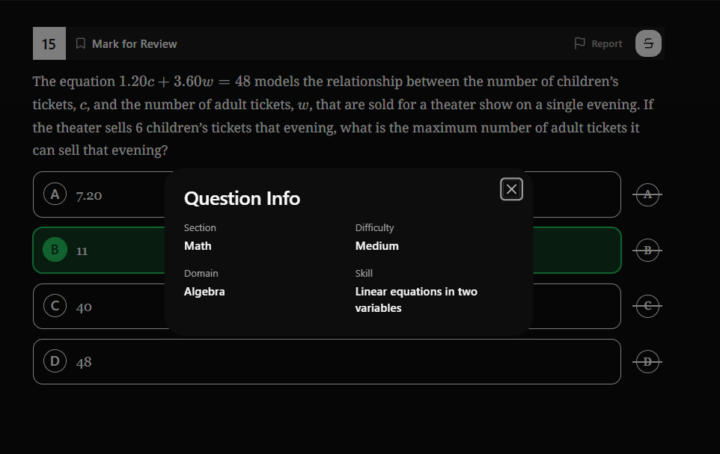Image resolution: width=720 pixels, height=454 pixels.
Task: Click the Report flag icon
Action: [x=579, y=43]
